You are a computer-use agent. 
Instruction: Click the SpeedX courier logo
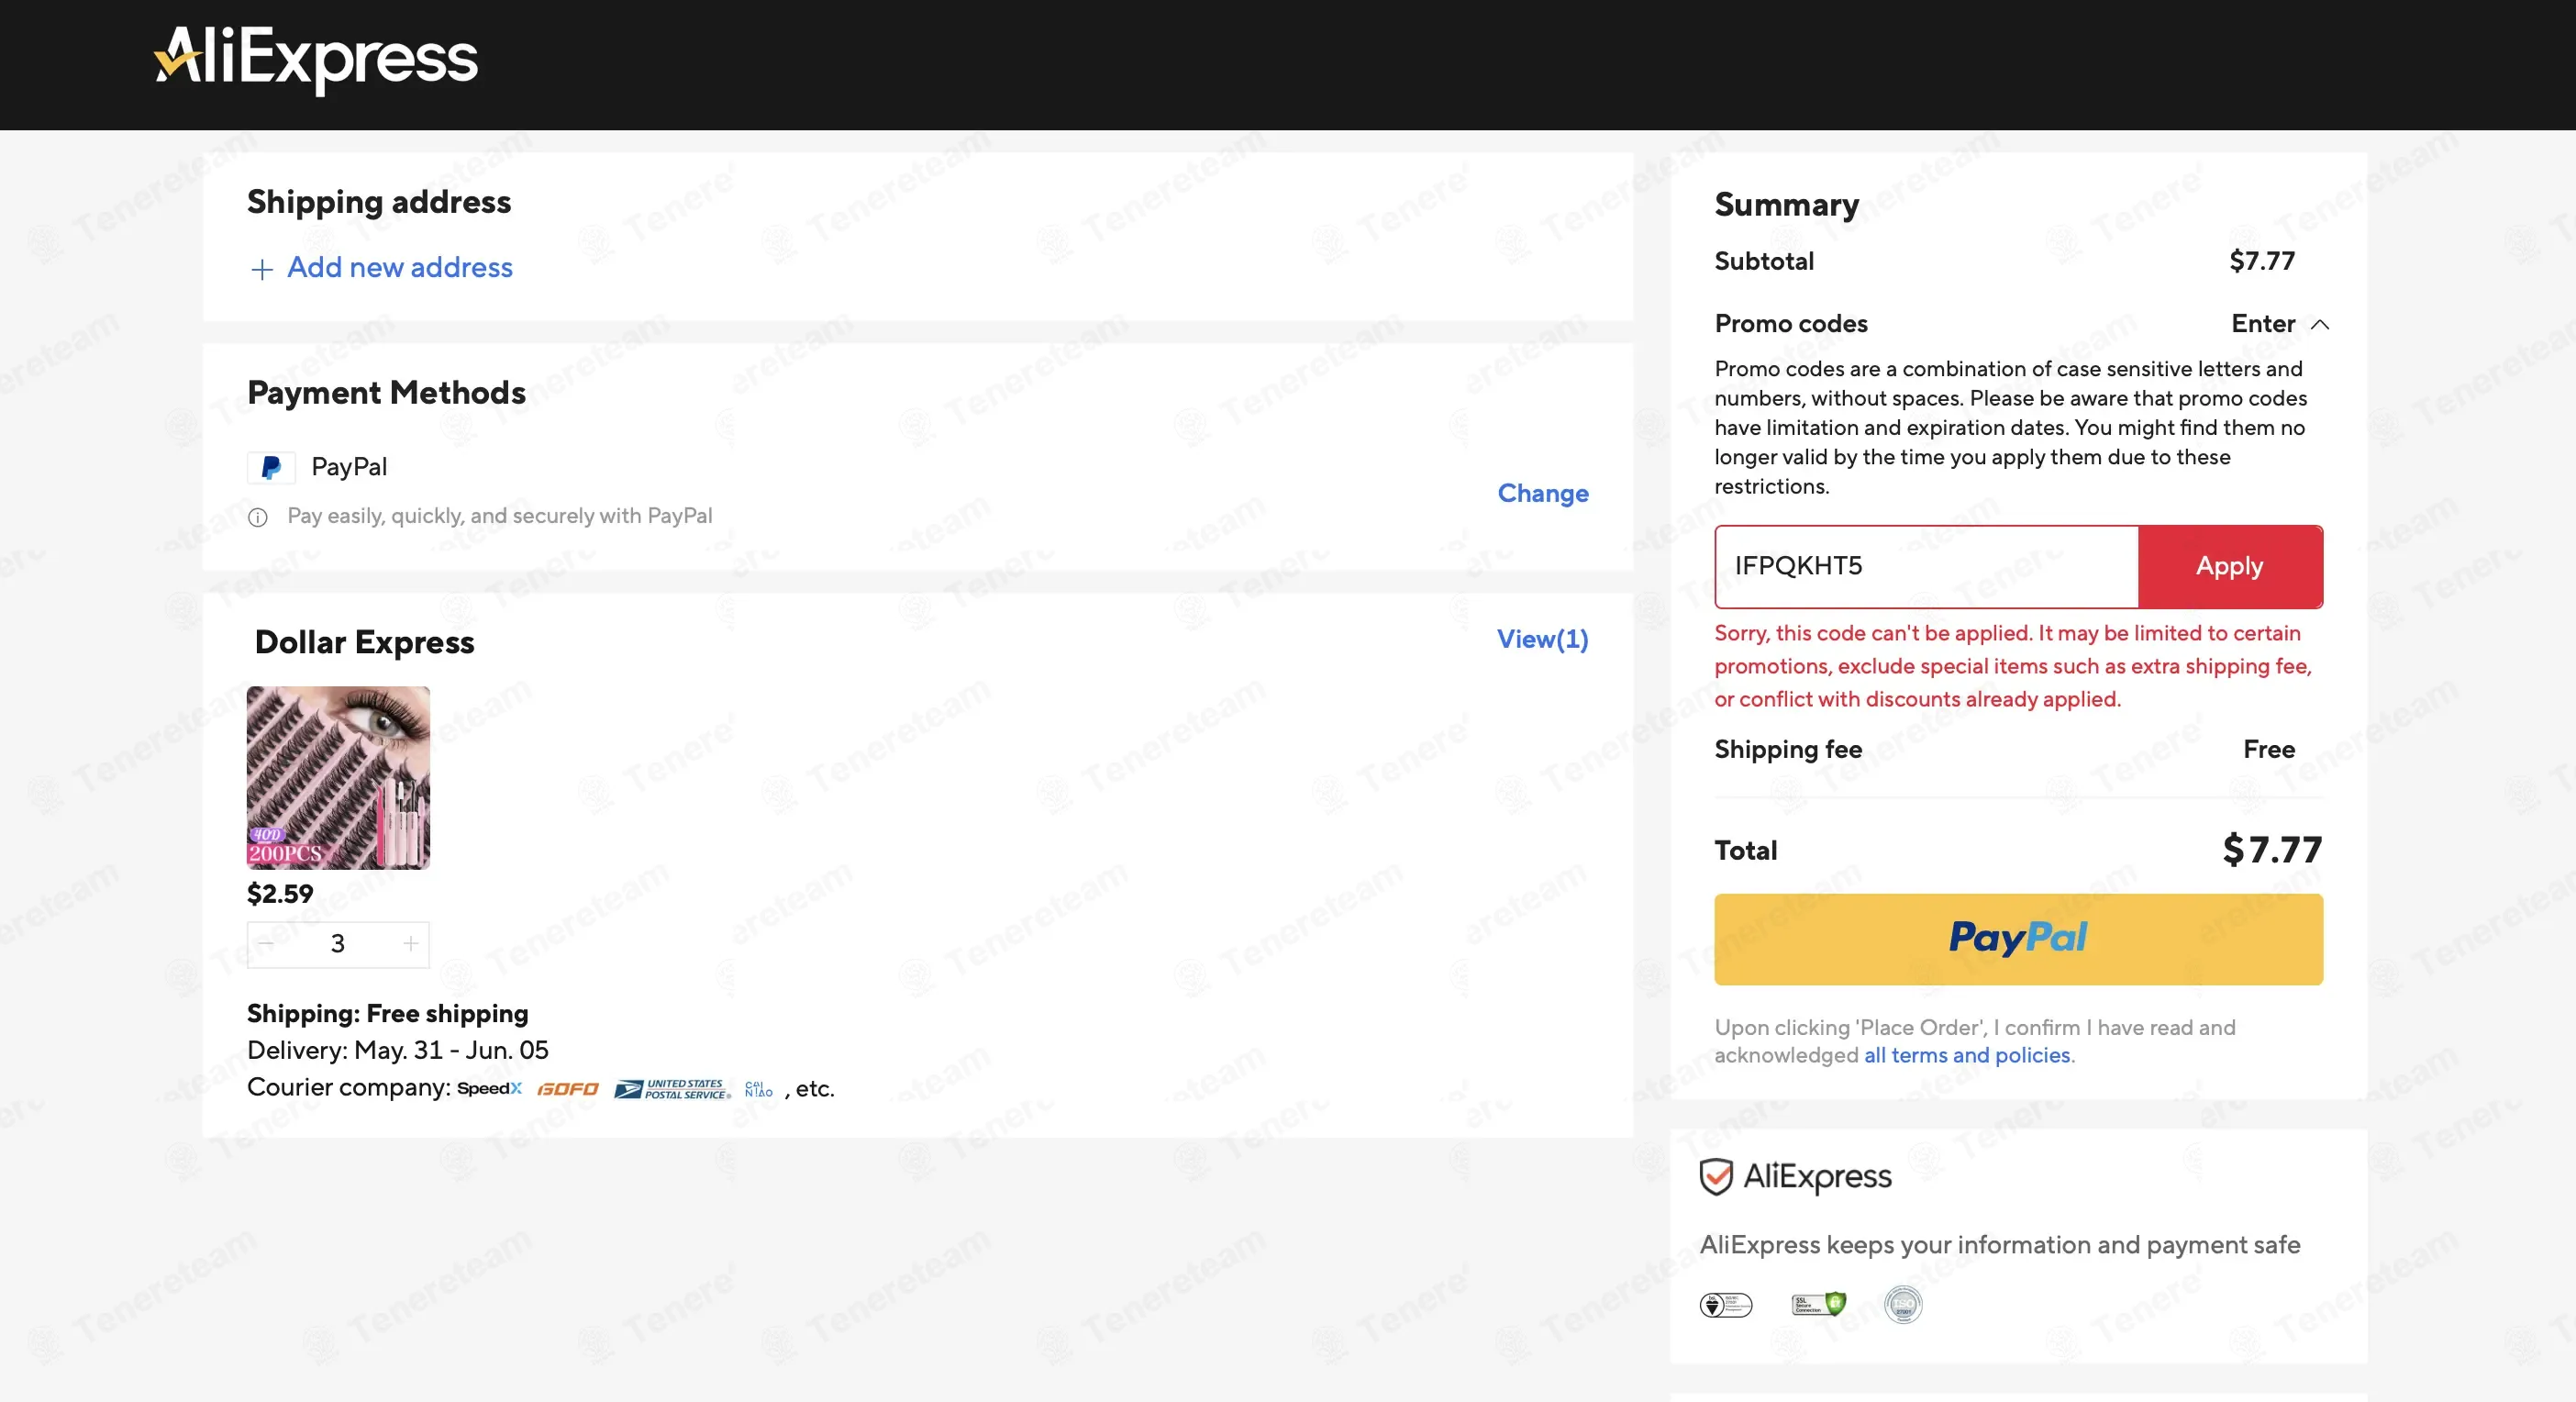click(490, 1088)
